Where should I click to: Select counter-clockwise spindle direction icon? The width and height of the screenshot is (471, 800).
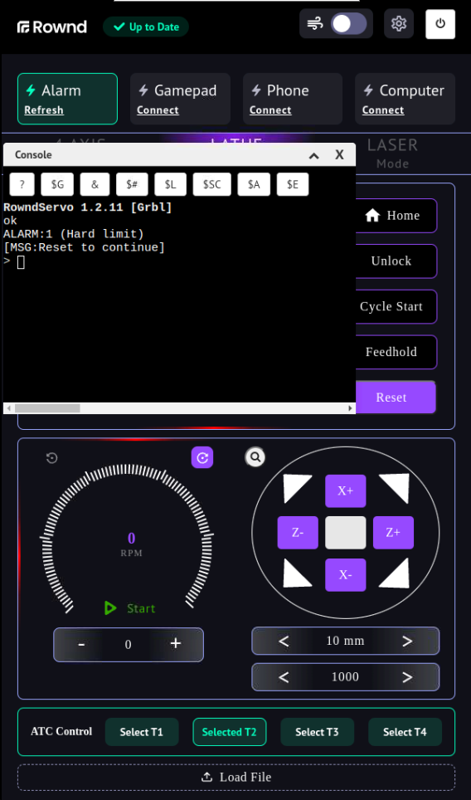(52, 458)
